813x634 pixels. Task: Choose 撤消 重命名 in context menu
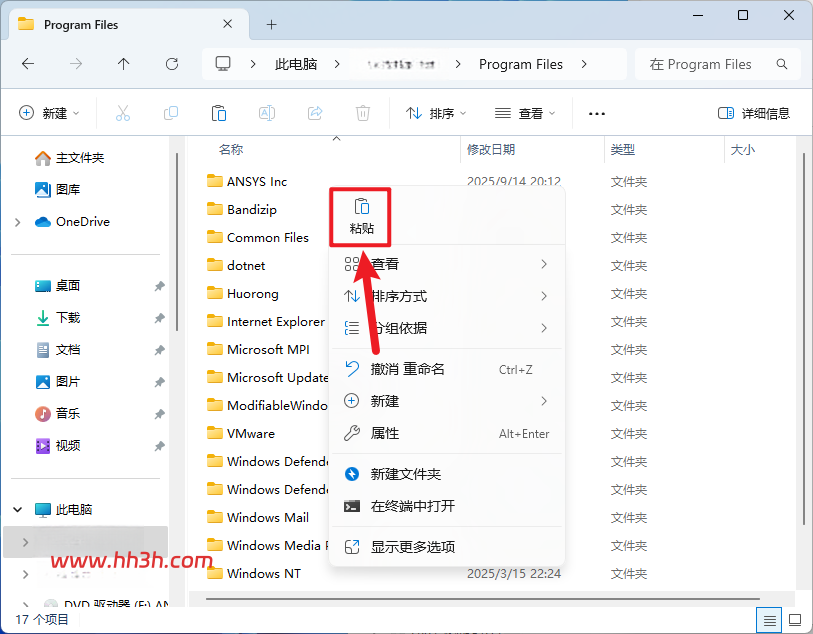(x=447, y=369)
